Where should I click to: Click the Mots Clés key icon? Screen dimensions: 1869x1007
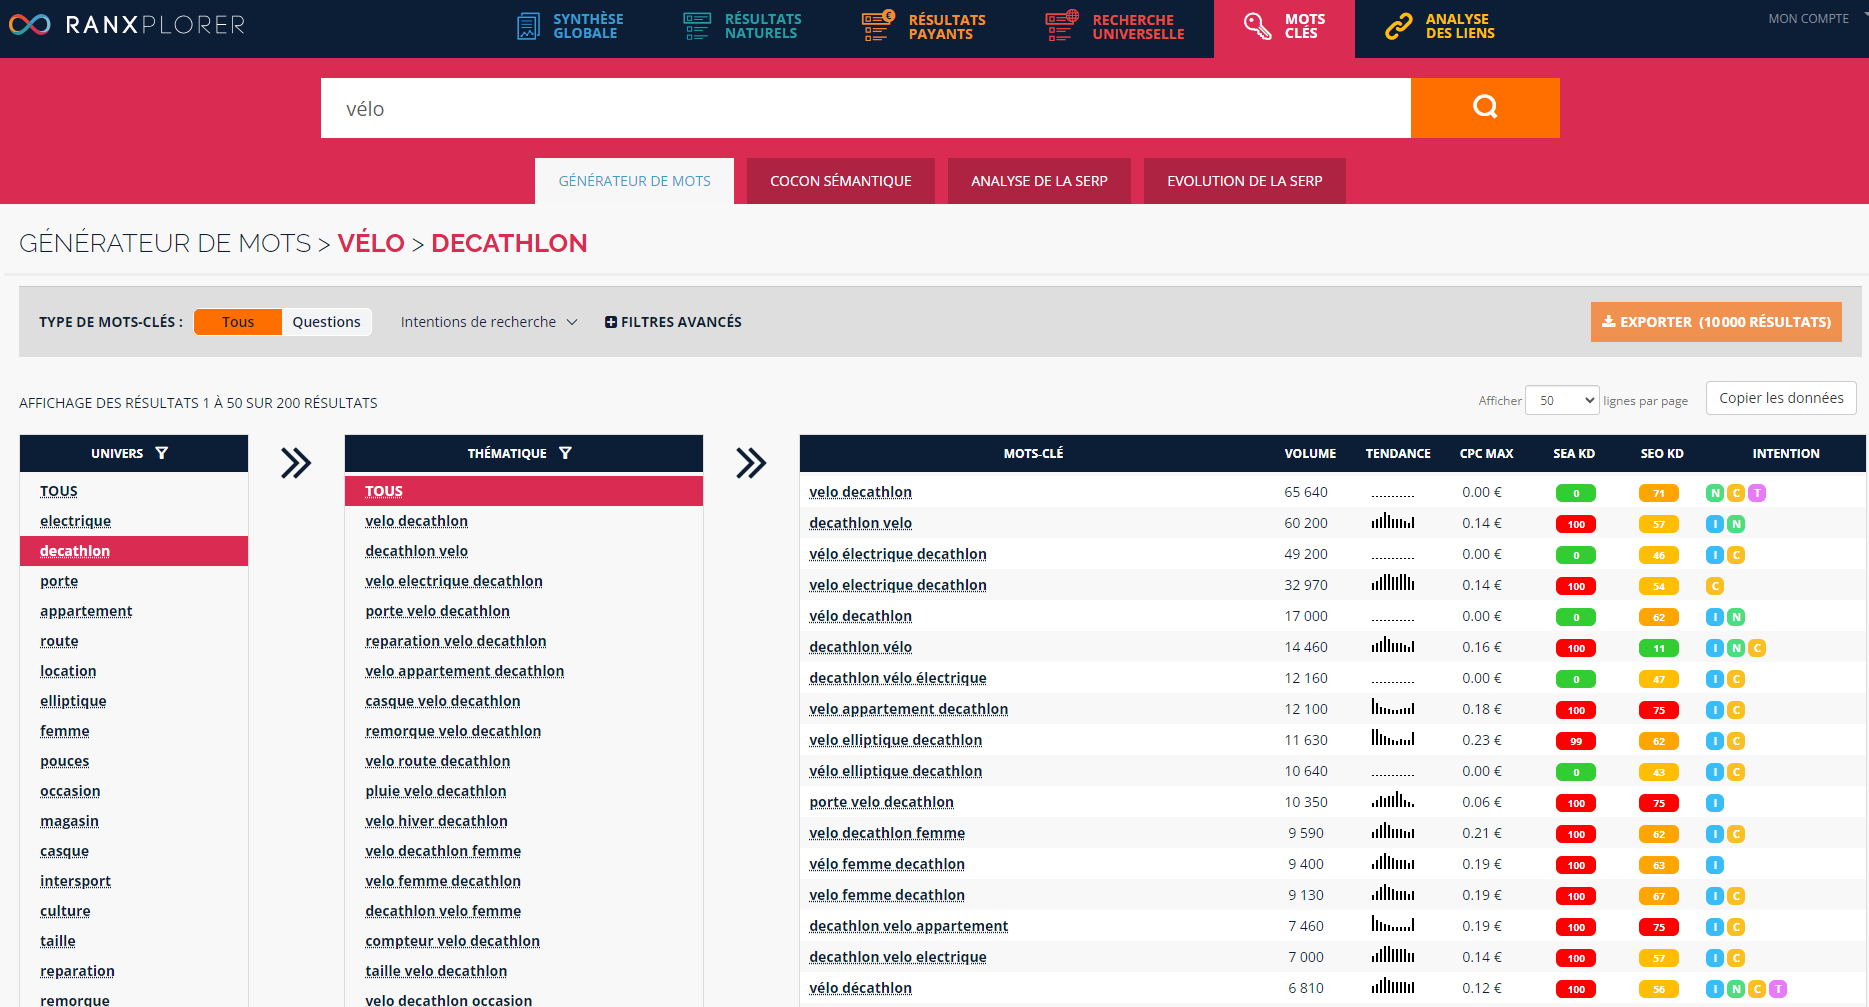(1257, 26)
